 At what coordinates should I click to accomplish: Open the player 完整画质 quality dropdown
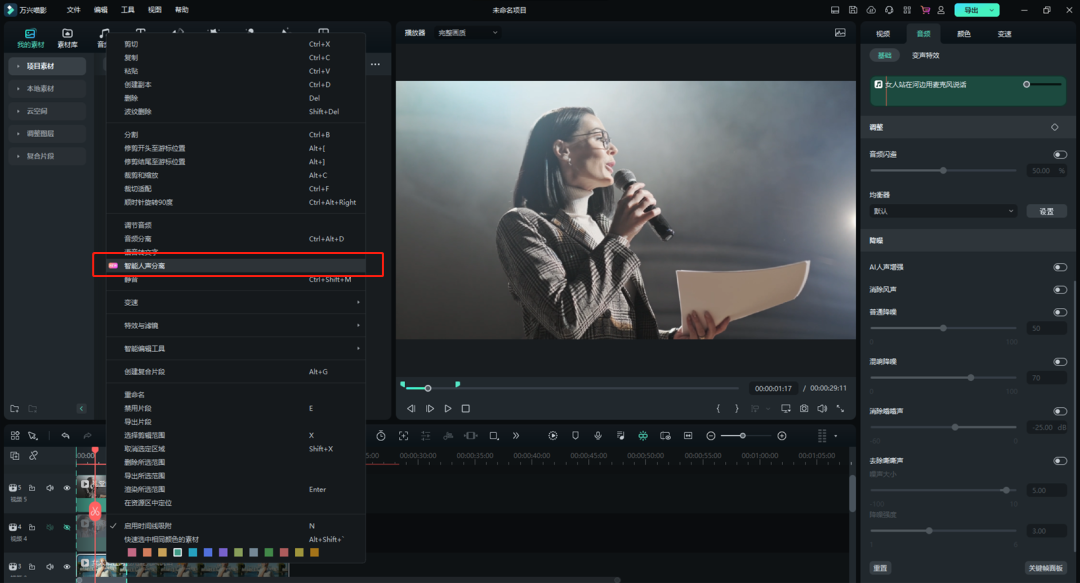tap(467, 32)
